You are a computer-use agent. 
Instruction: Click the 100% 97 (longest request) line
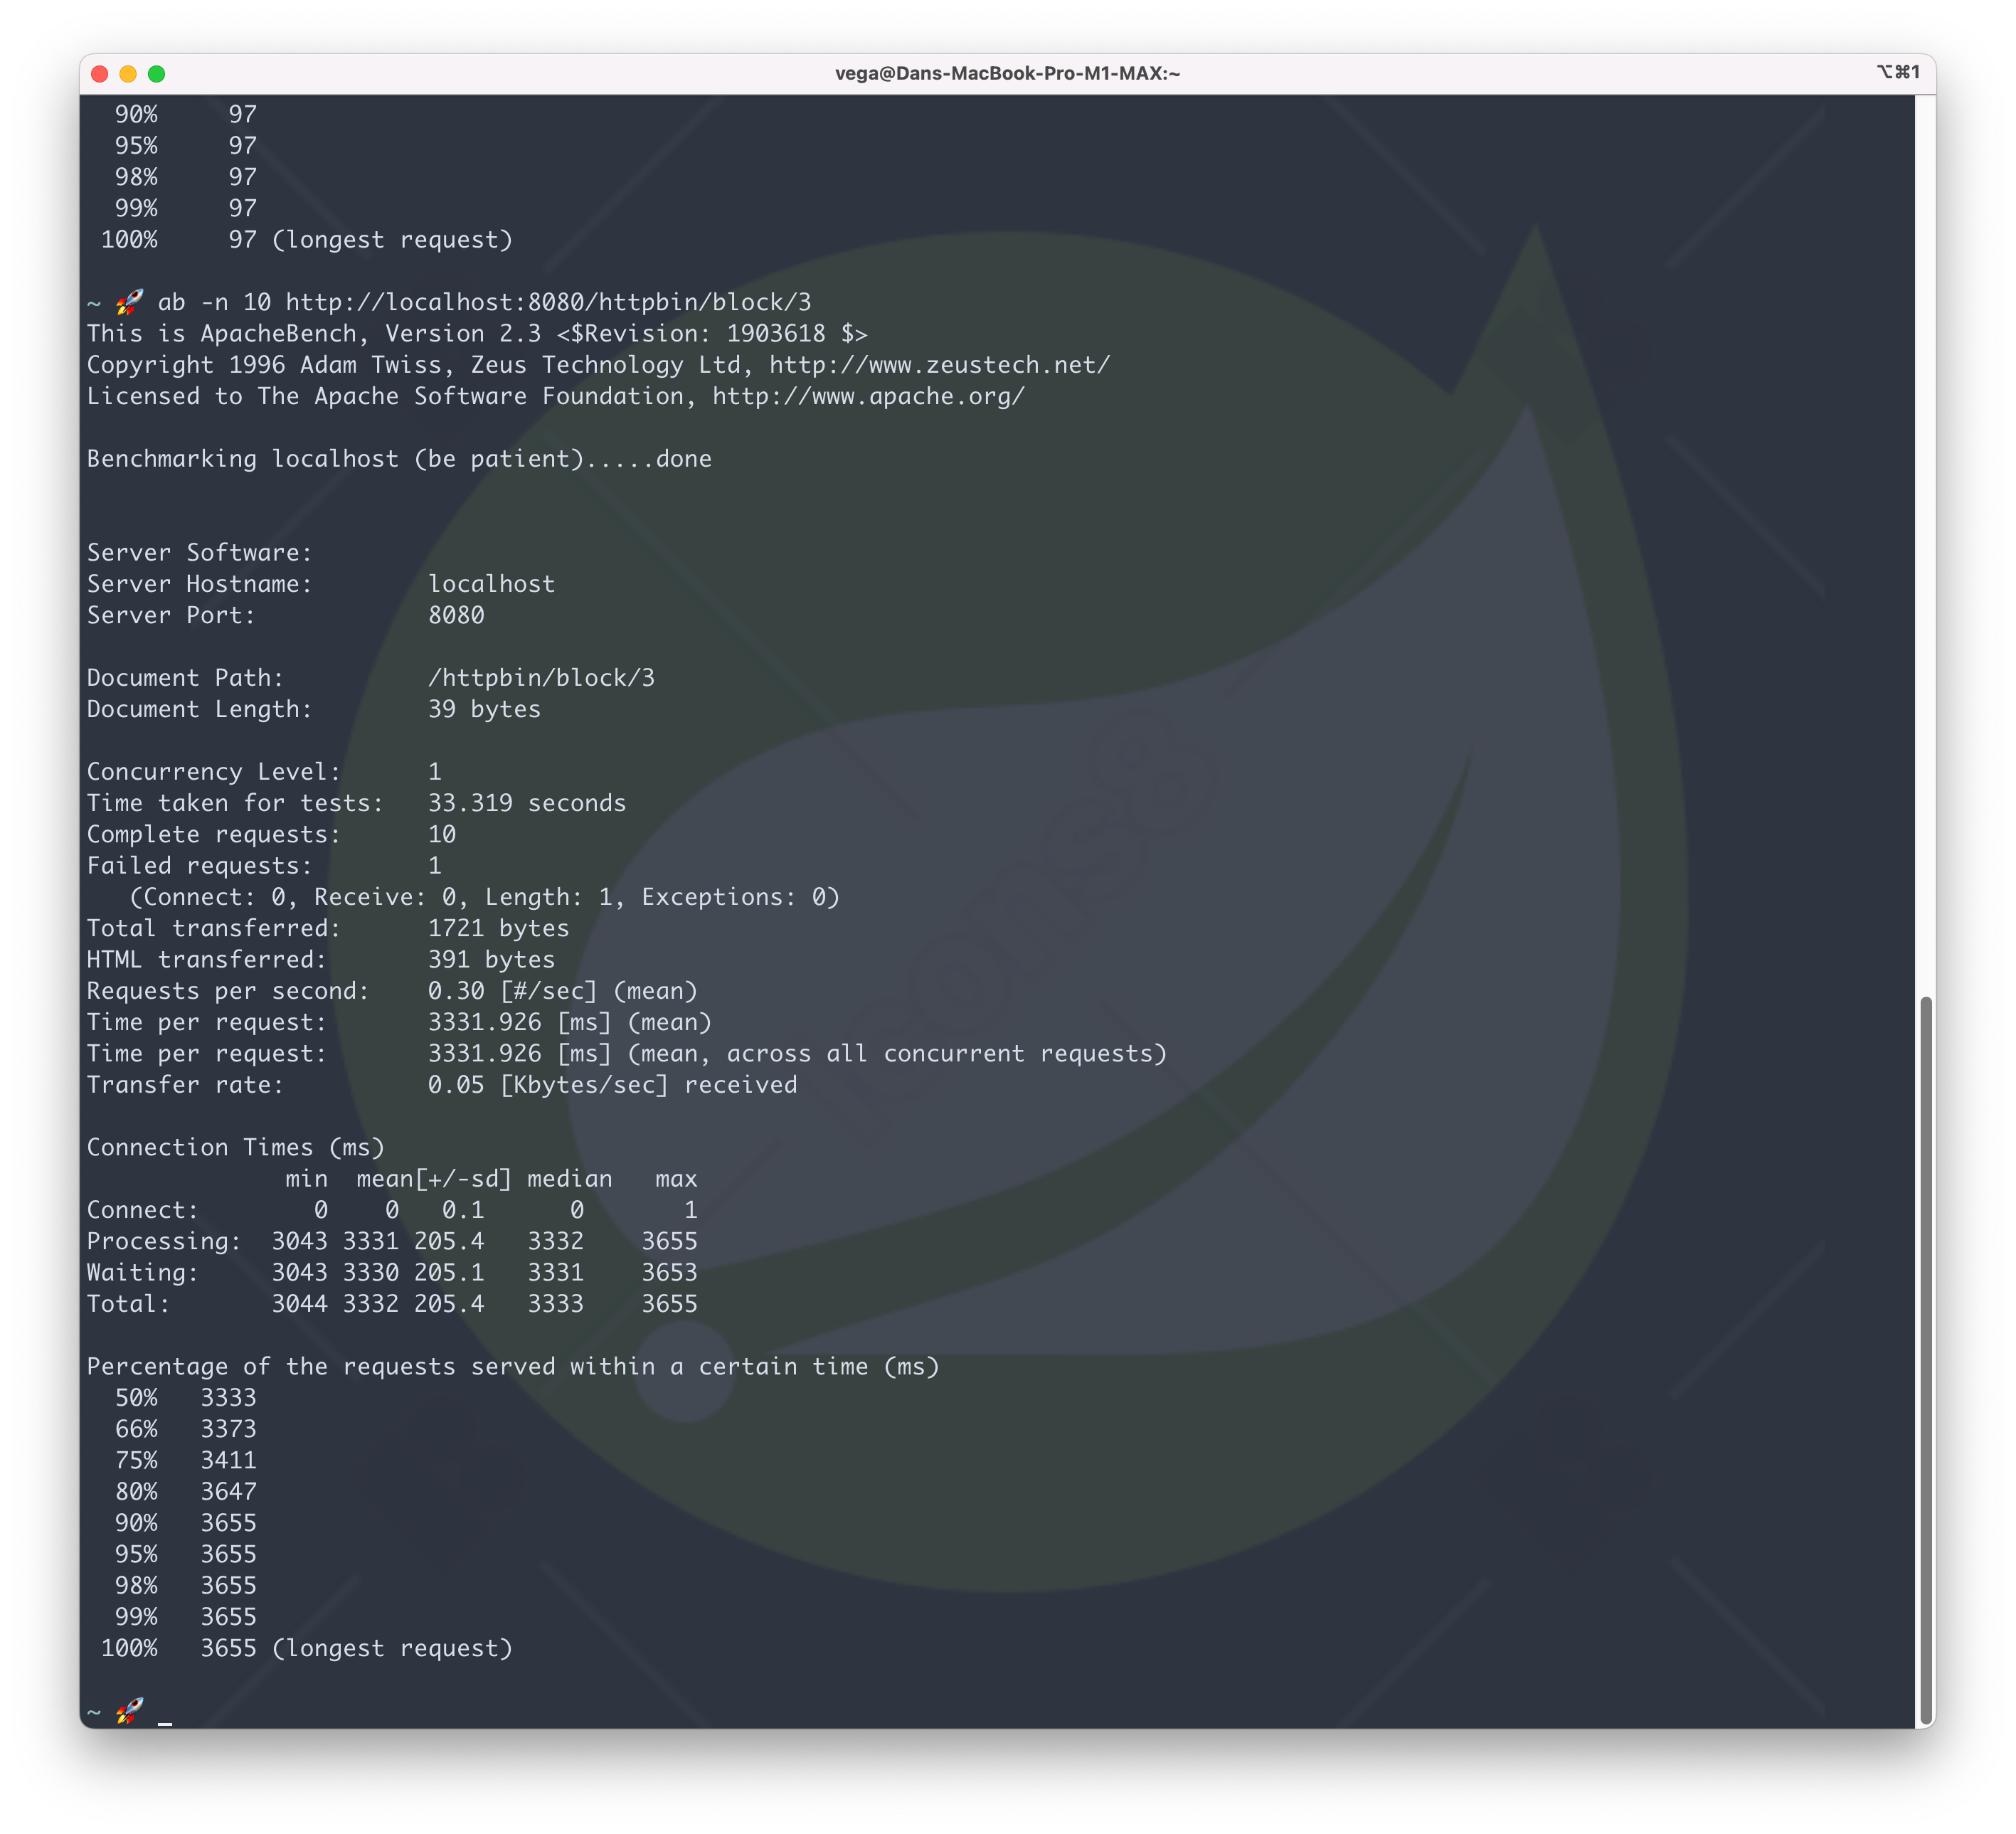click(306, 240)
